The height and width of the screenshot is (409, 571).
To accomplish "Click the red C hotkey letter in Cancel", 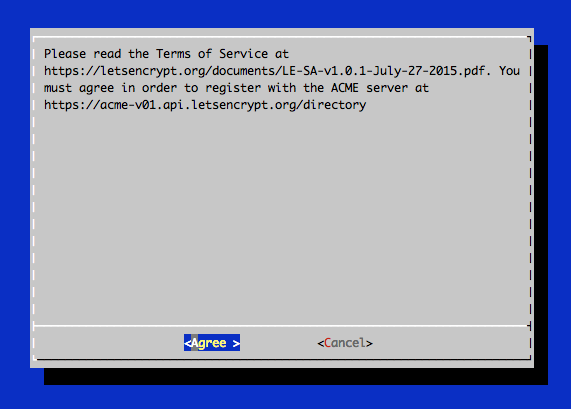I will 327,343.
